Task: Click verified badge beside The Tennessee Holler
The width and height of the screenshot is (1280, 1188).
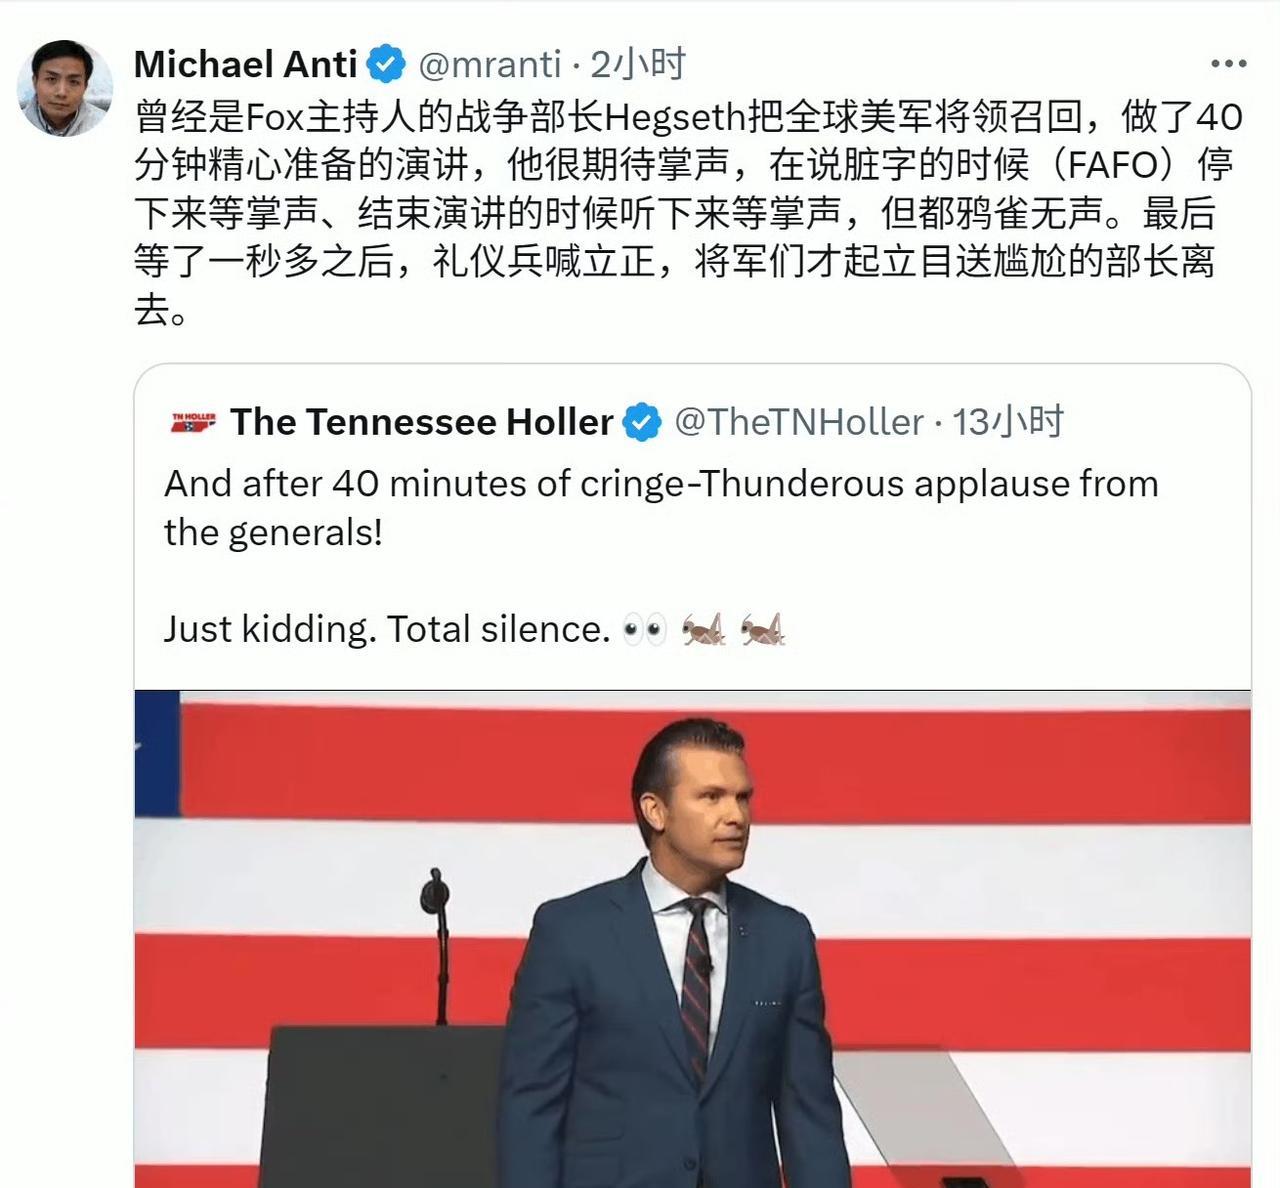Action: pos(642,422)
